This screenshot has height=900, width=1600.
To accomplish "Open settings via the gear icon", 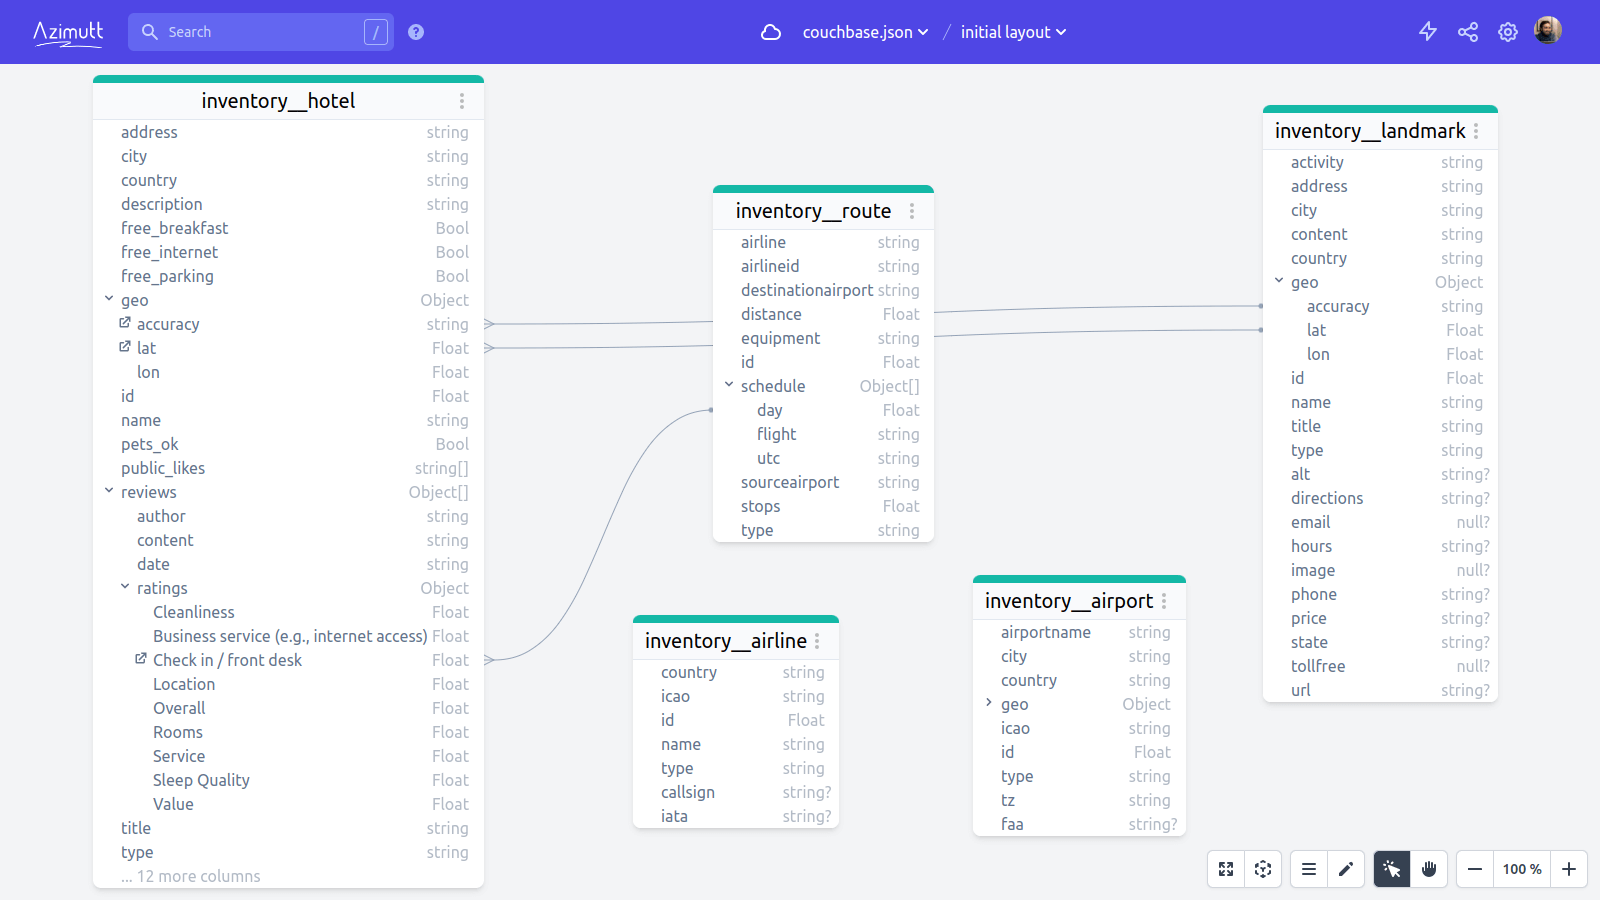I will click(x=1507, y=31).
